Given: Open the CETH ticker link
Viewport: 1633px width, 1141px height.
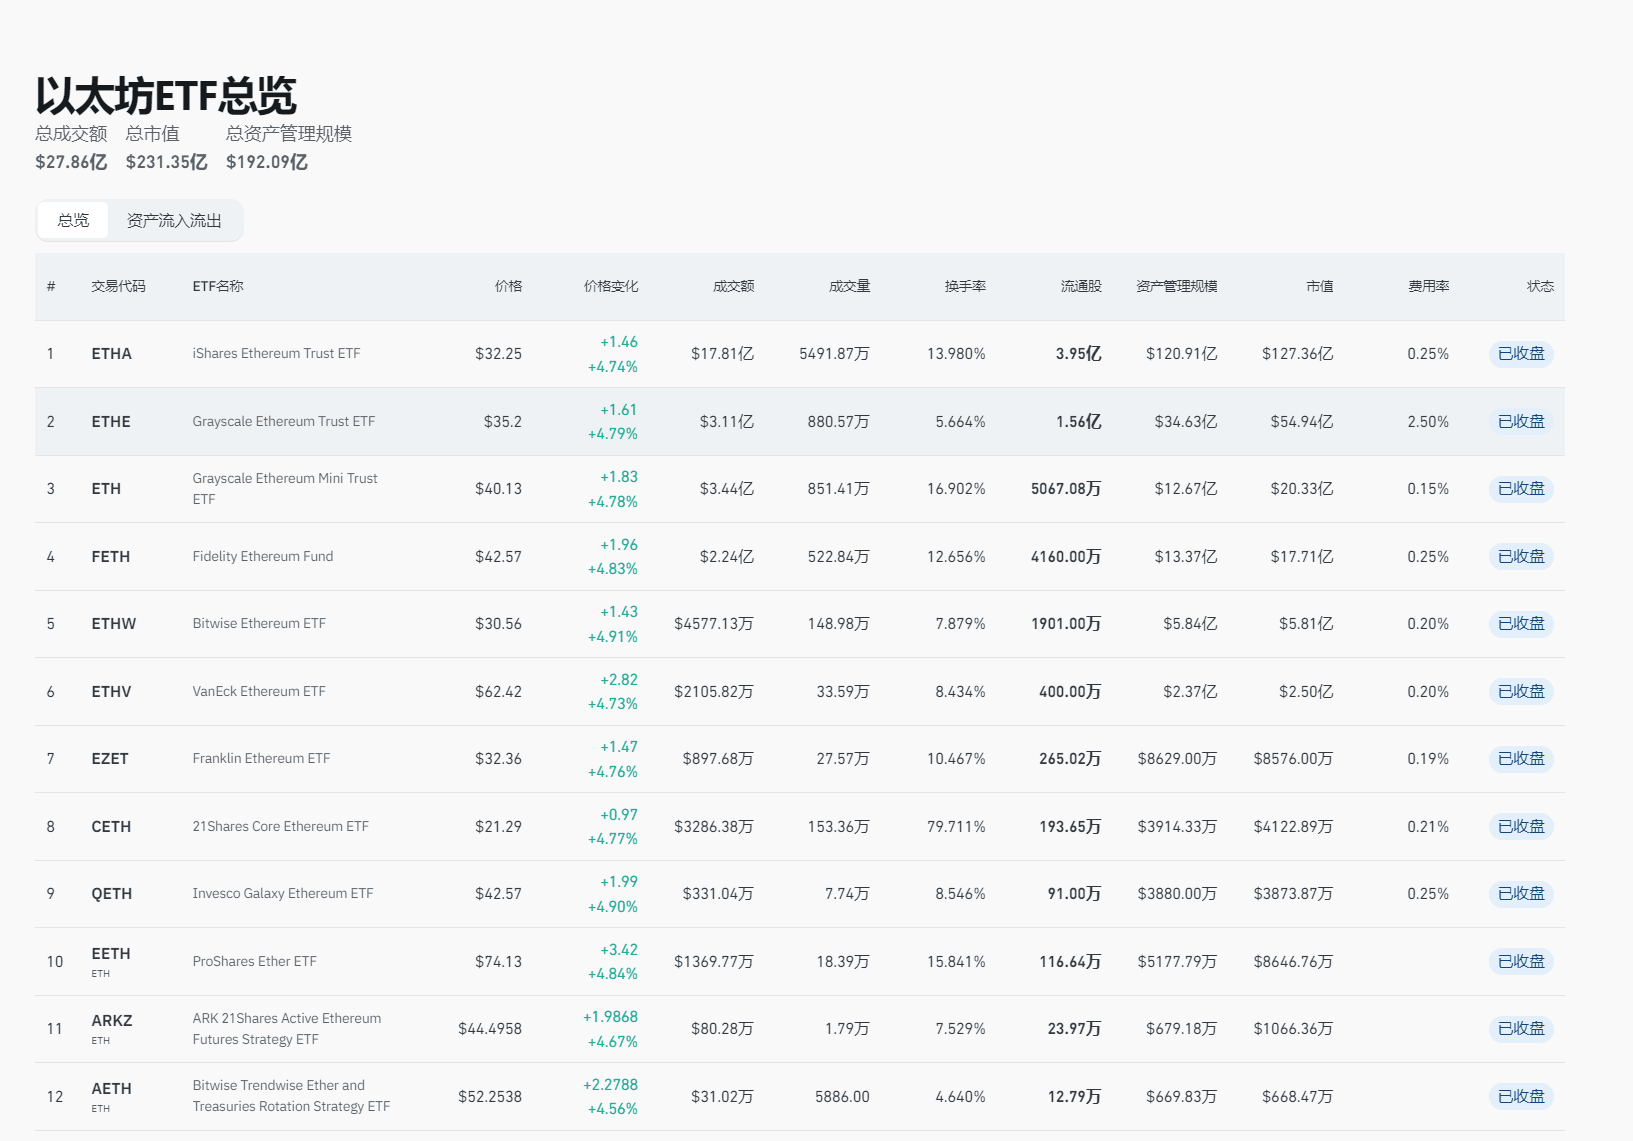Looking at the screenshot, I should pos(111,827).
